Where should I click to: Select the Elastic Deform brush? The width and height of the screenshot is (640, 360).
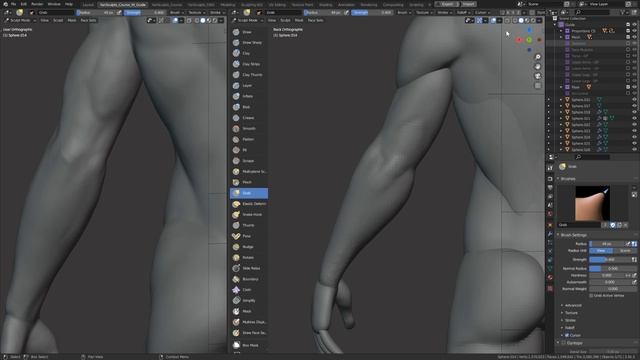click(x=249, y=204)
